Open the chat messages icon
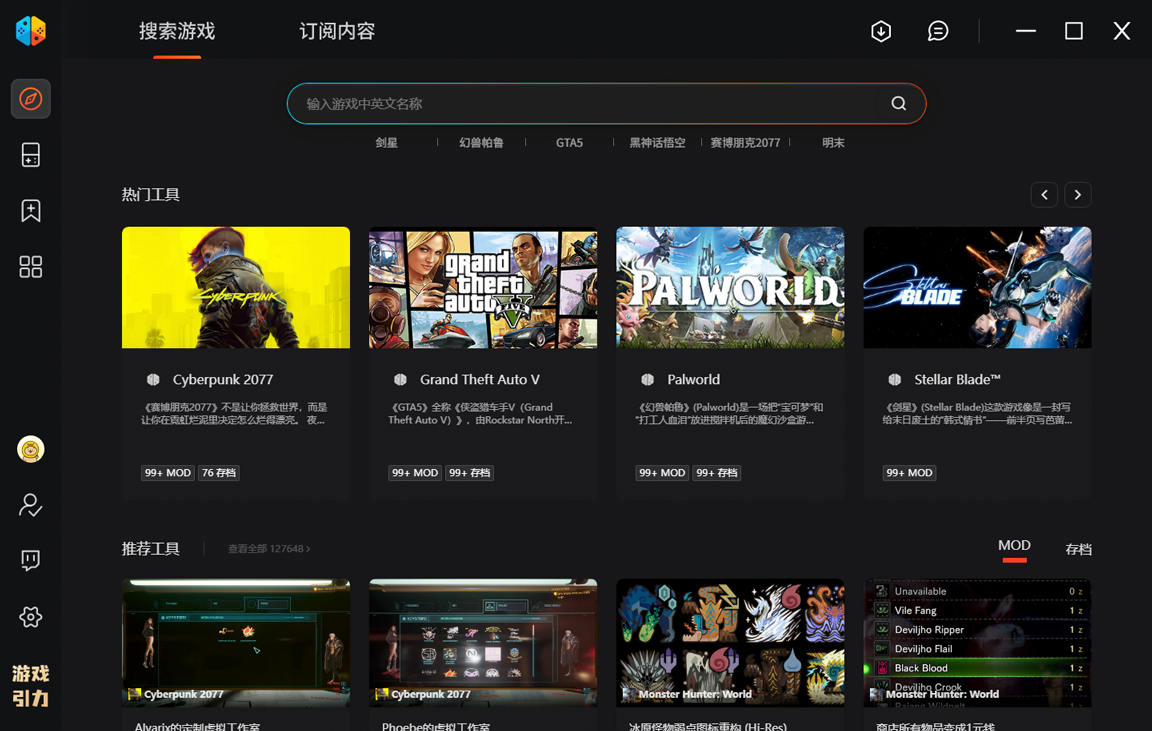 coord(938,31)
